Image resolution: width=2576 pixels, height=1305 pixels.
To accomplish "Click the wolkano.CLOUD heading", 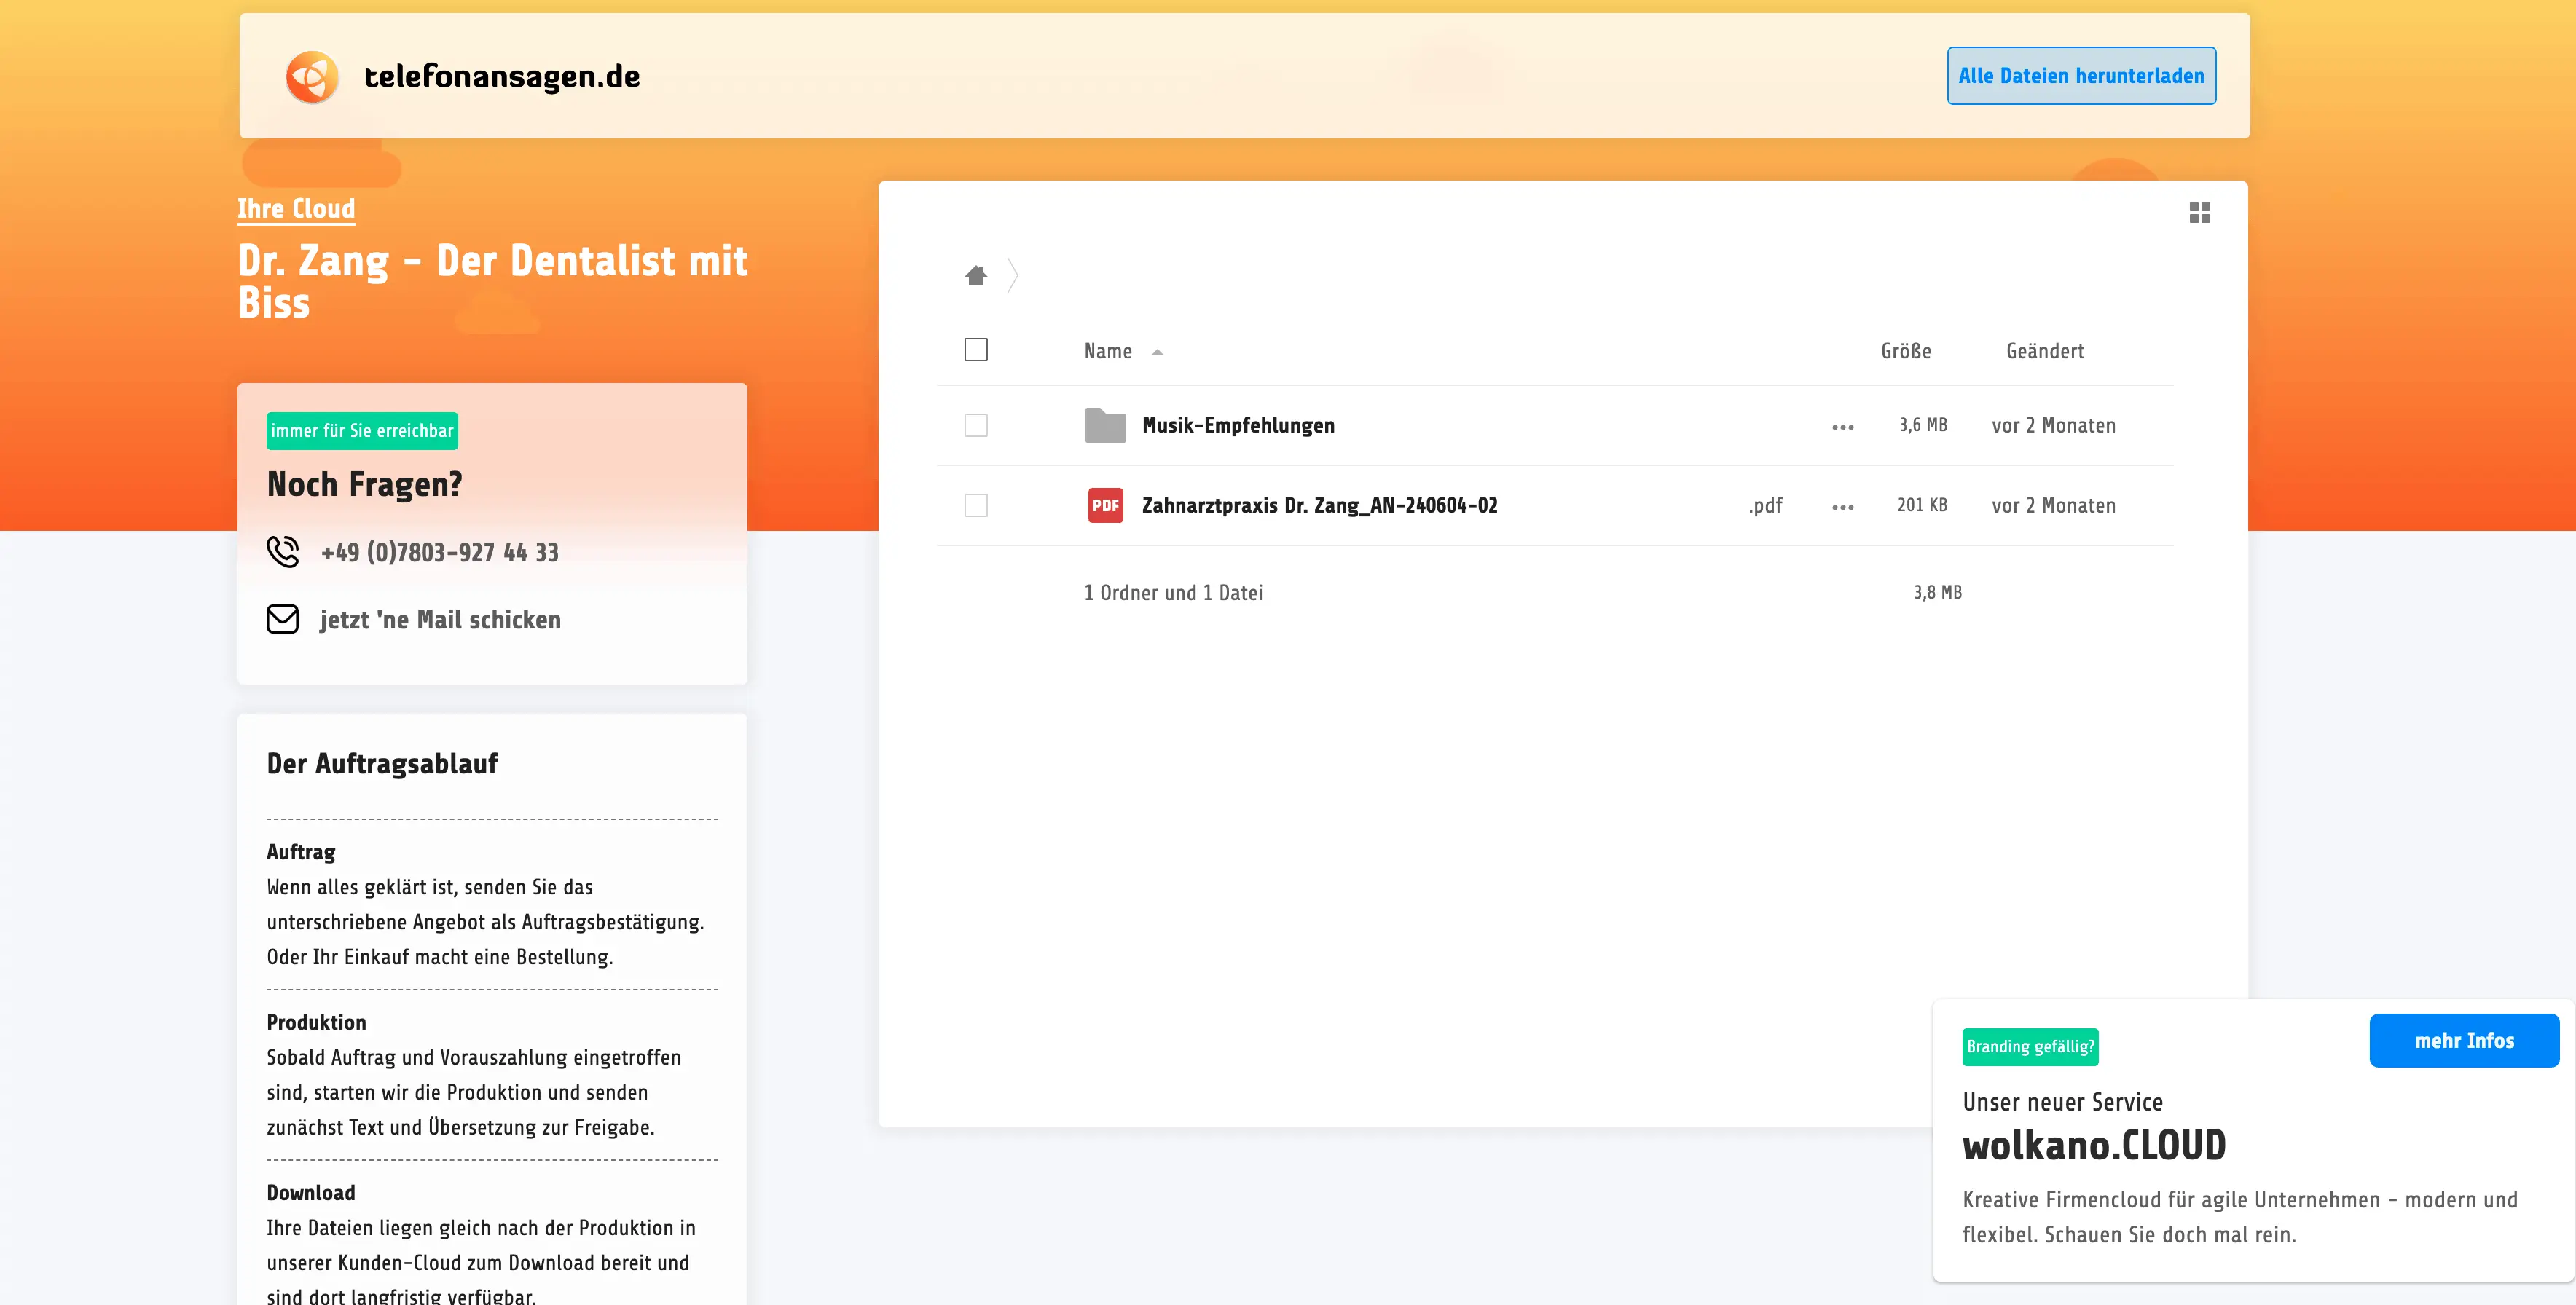I will (x=2094, y=1146).
